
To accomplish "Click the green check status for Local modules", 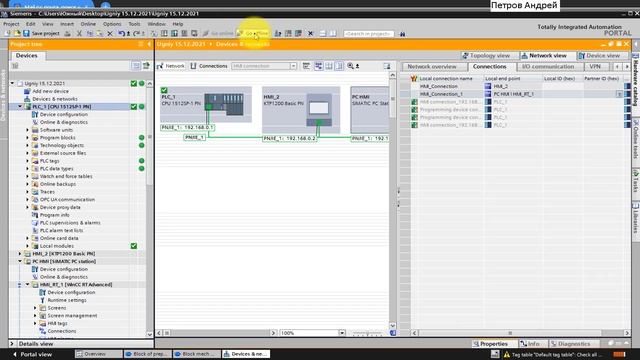I will [133, 246].
